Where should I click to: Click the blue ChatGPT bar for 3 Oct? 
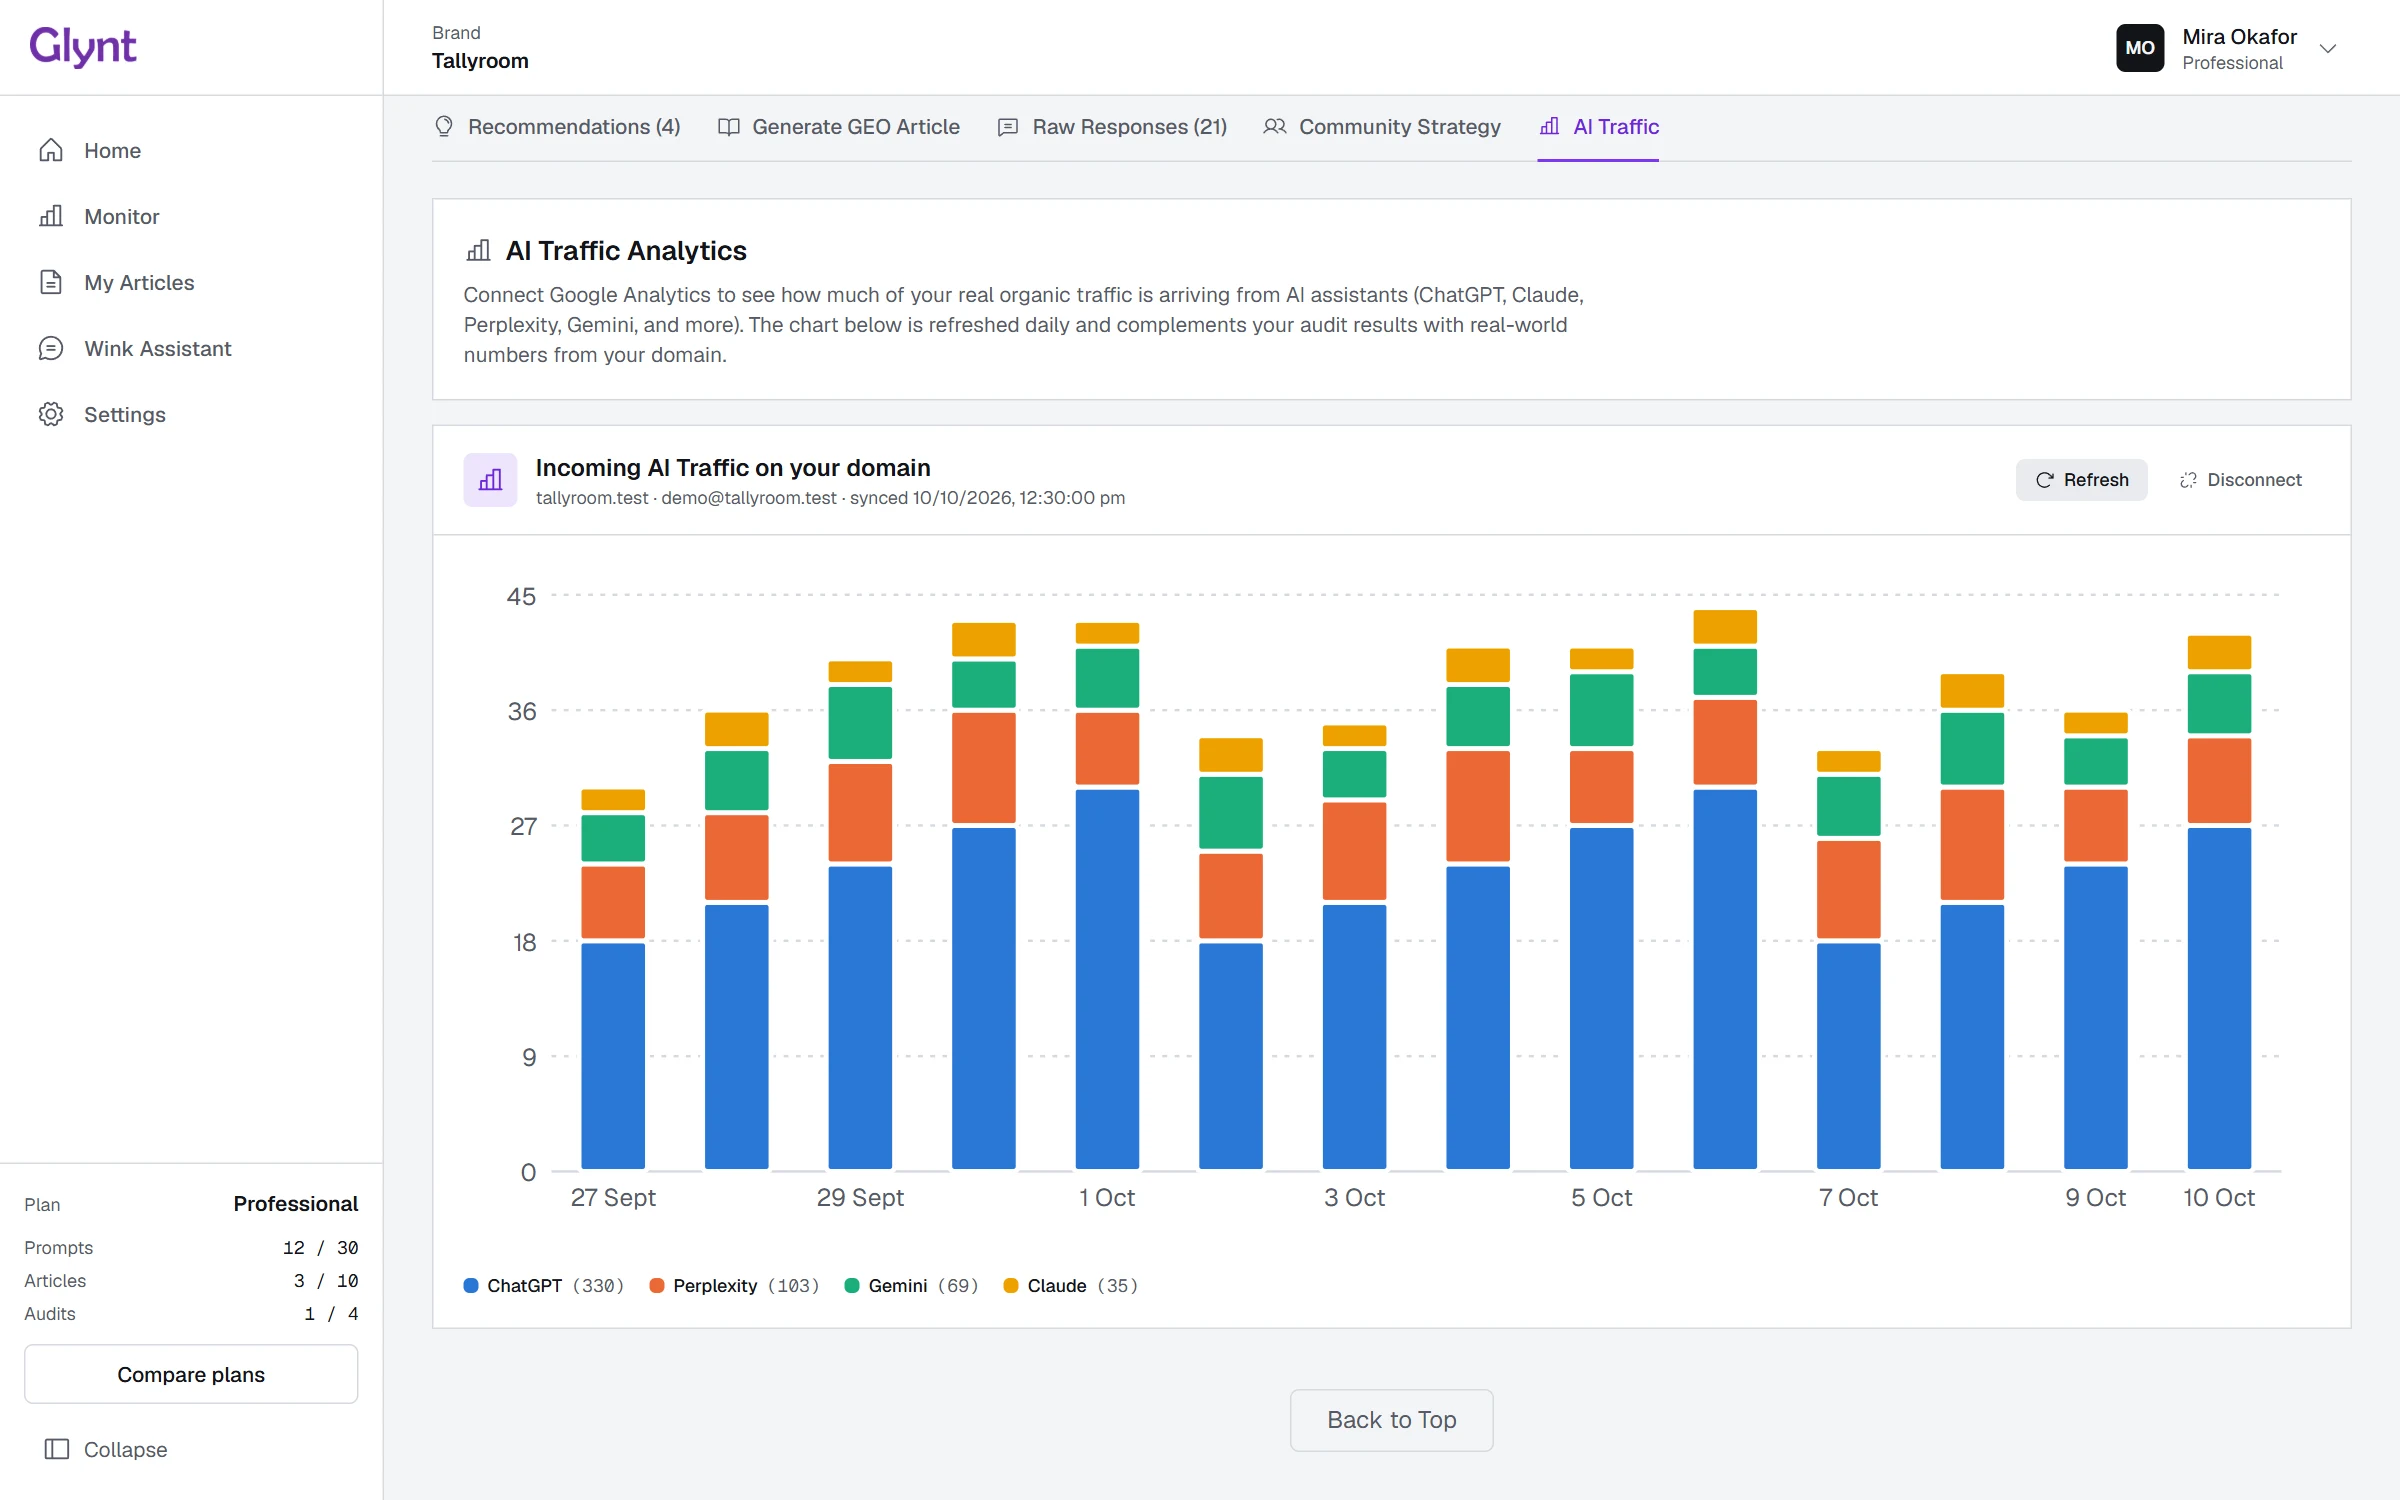pyautogui.click(x=1354, y=1037)
